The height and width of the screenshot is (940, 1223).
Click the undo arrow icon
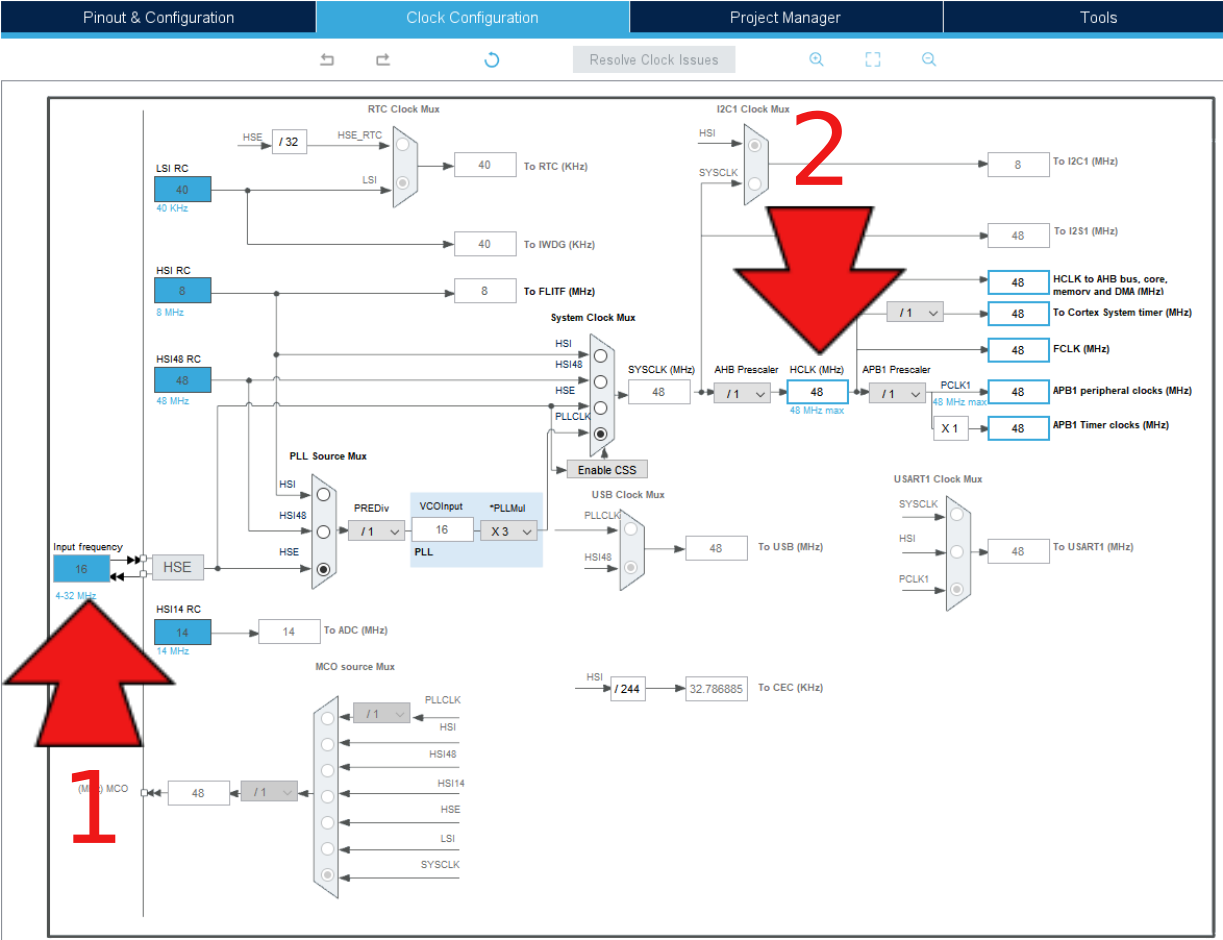[327, 60]
